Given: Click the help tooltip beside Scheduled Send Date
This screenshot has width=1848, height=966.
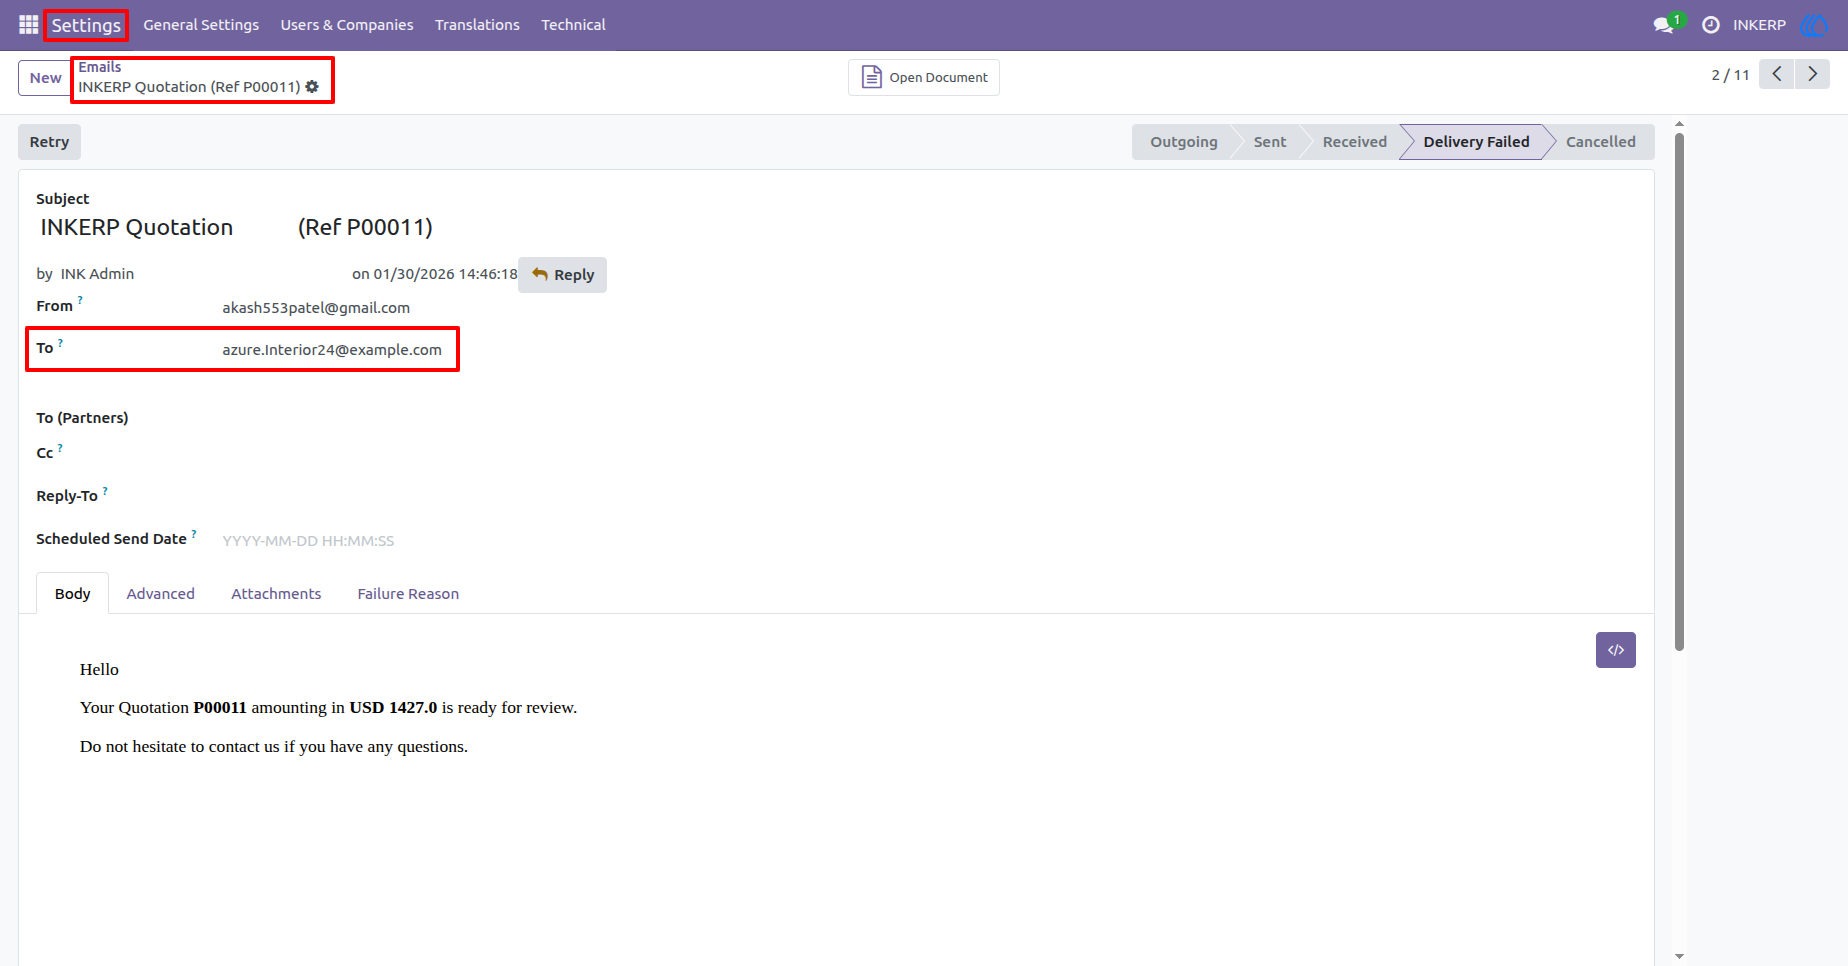Looking at the screenshot, I should [194, 534].
